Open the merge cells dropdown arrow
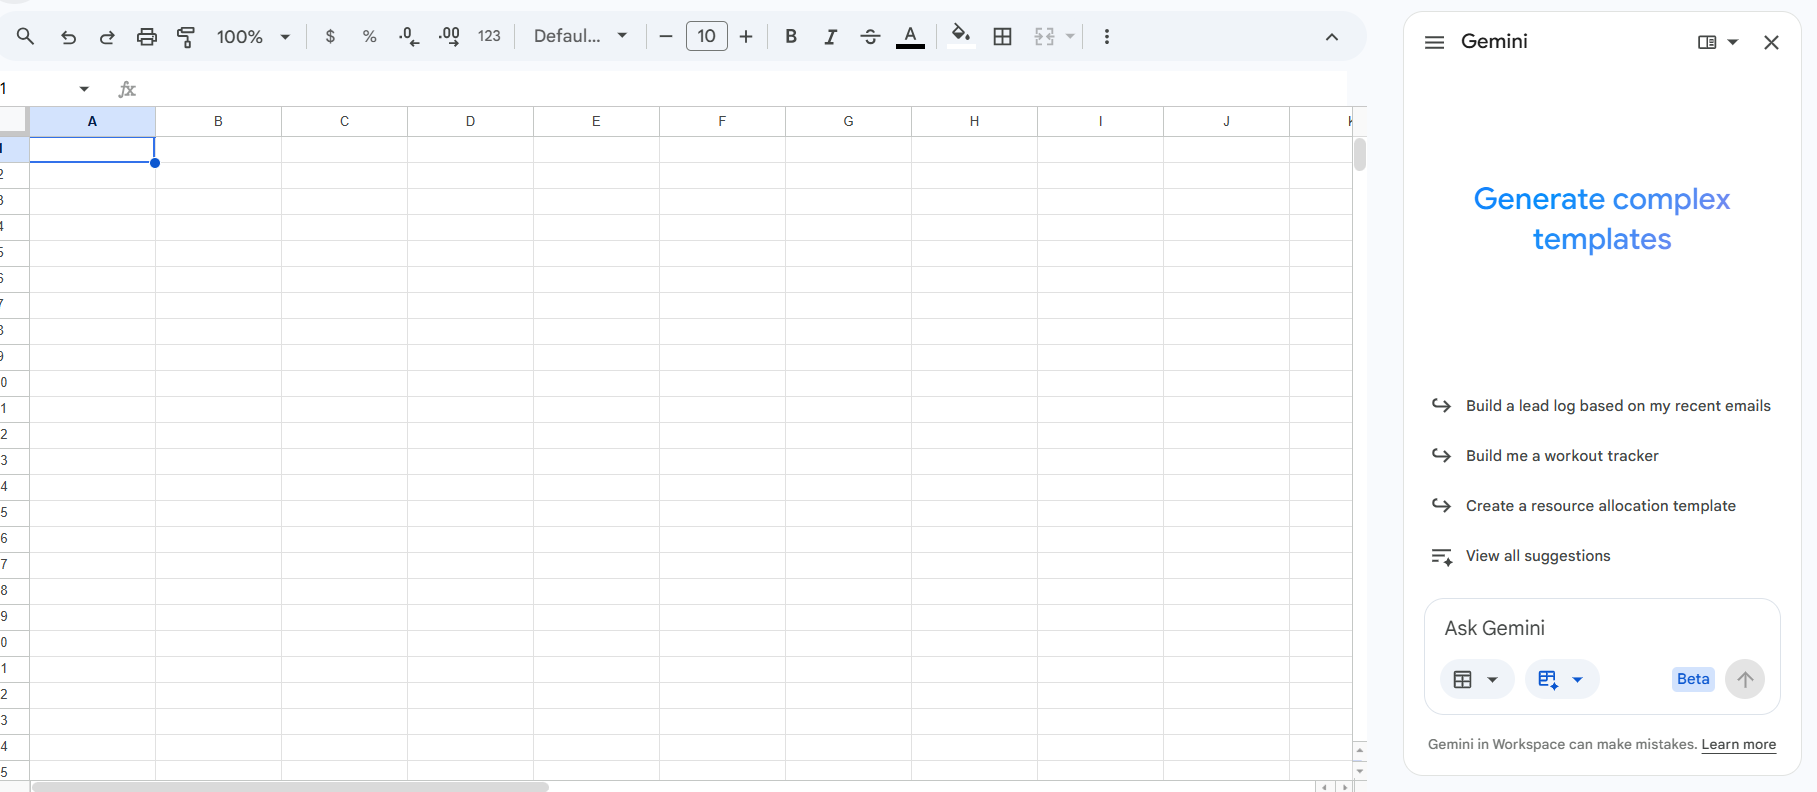Image resolution: width=1817 pixels, height=792 pixels. [1070, 37]
